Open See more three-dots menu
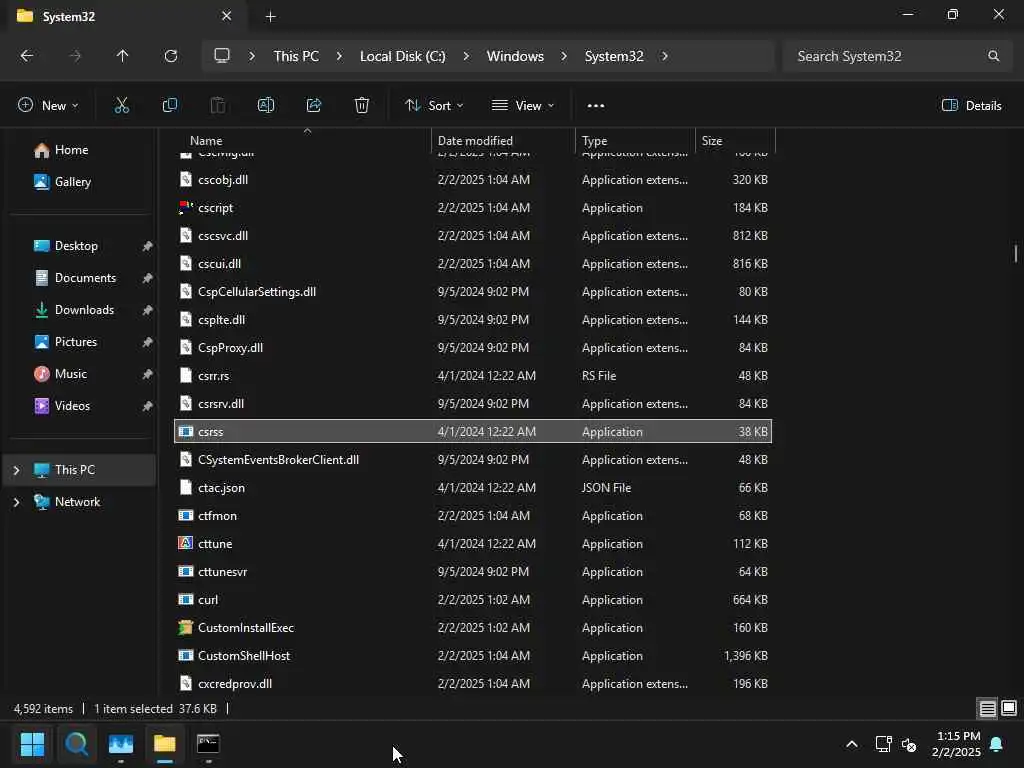Image resolution: width=1024 pixels, height=768 pixels. [x=596, y=105]
